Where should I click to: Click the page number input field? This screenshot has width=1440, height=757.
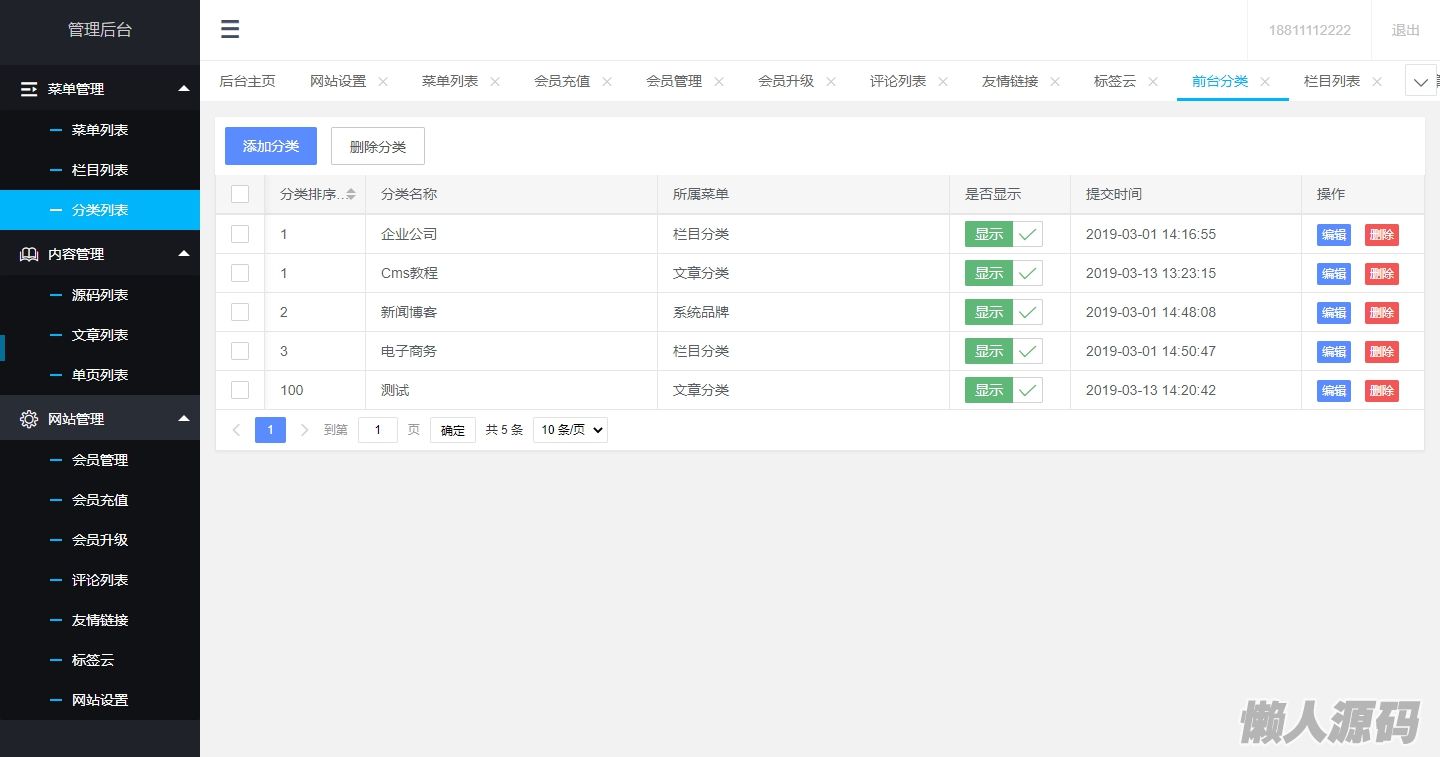point(378,430)
